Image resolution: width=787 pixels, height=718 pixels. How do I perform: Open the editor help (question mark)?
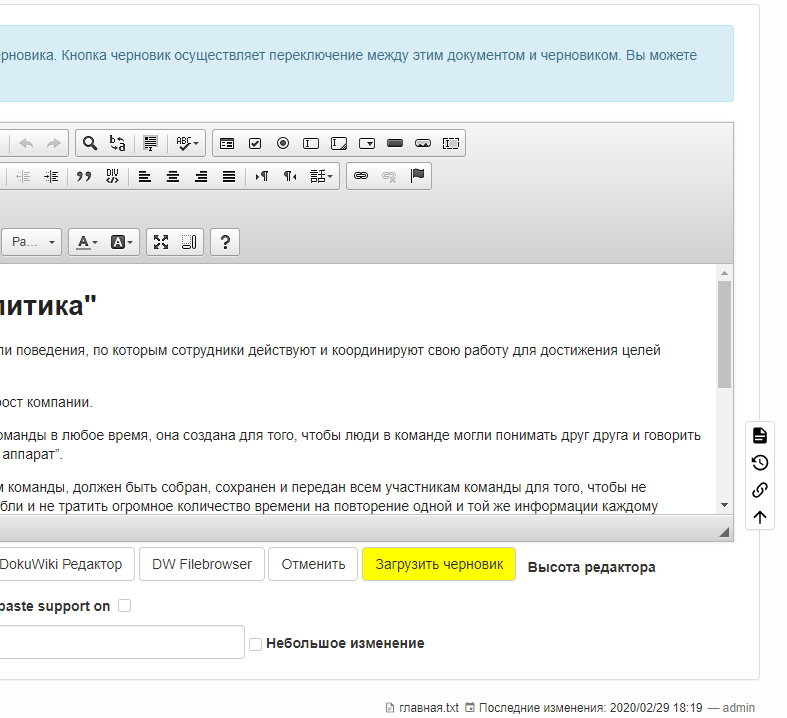[225, 242]
